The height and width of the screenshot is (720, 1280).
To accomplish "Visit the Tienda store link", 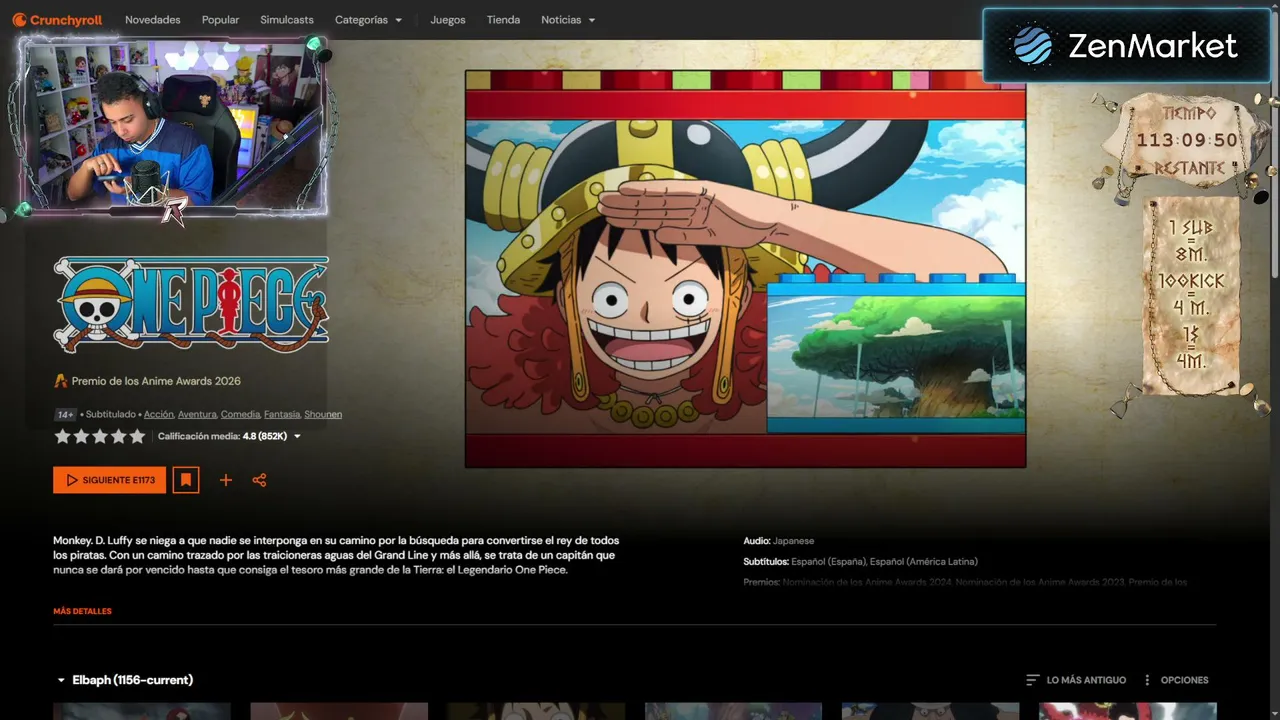I will pos(503,20).
